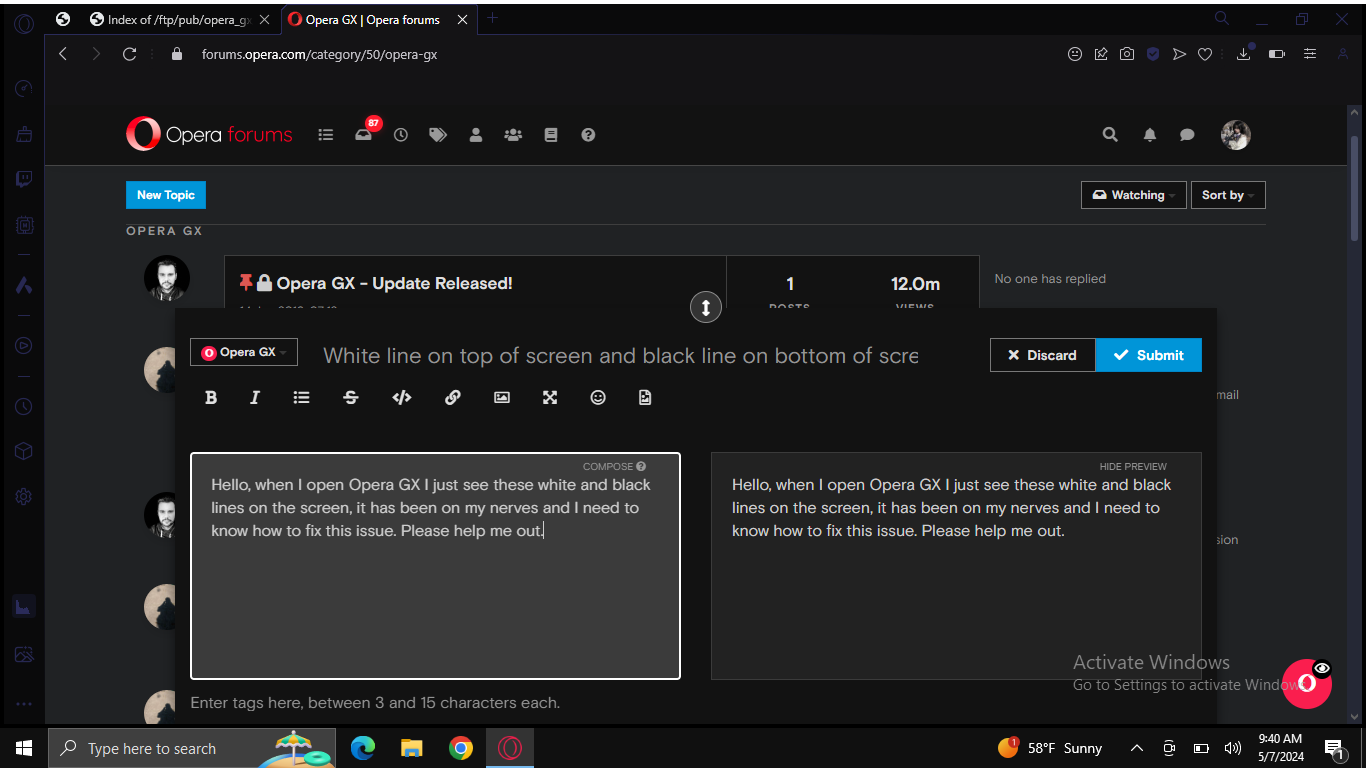Go to Opera forums home logo

coord(209,134)
